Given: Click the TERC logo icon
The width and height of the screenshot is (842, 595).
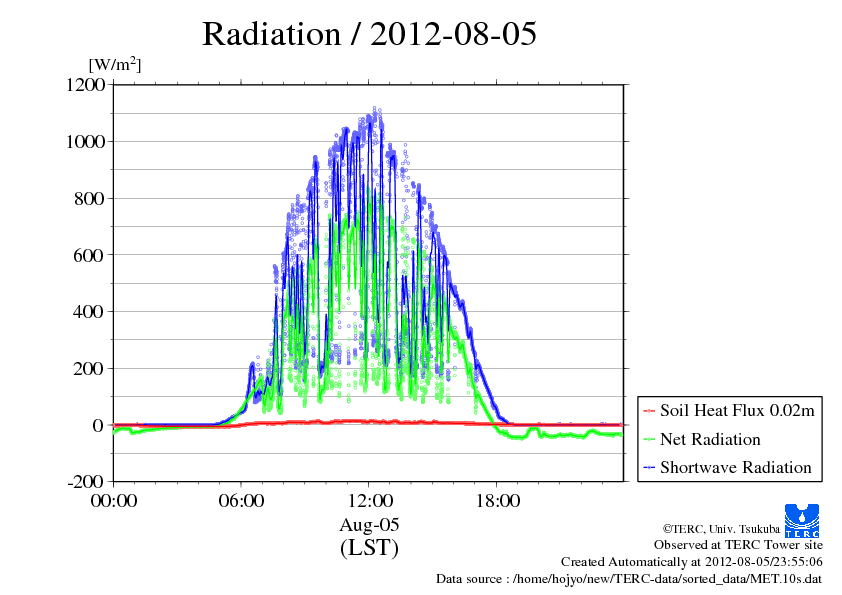Looking at the screenshot, I should 802,521.
